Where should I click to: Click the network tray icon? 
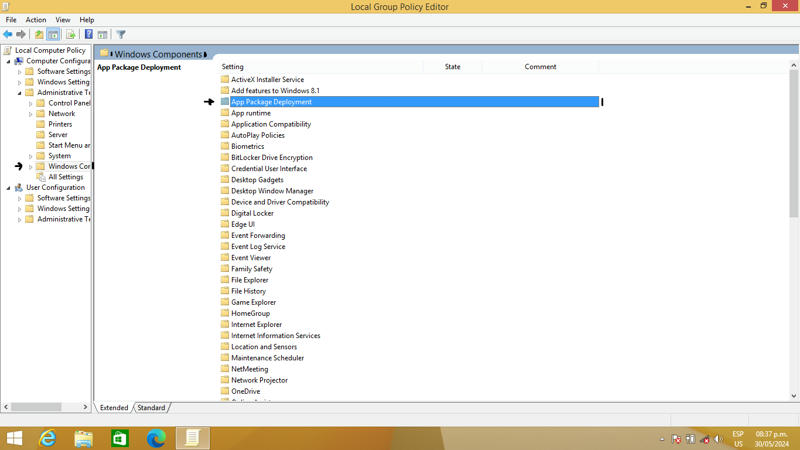[x=705, y=439]
